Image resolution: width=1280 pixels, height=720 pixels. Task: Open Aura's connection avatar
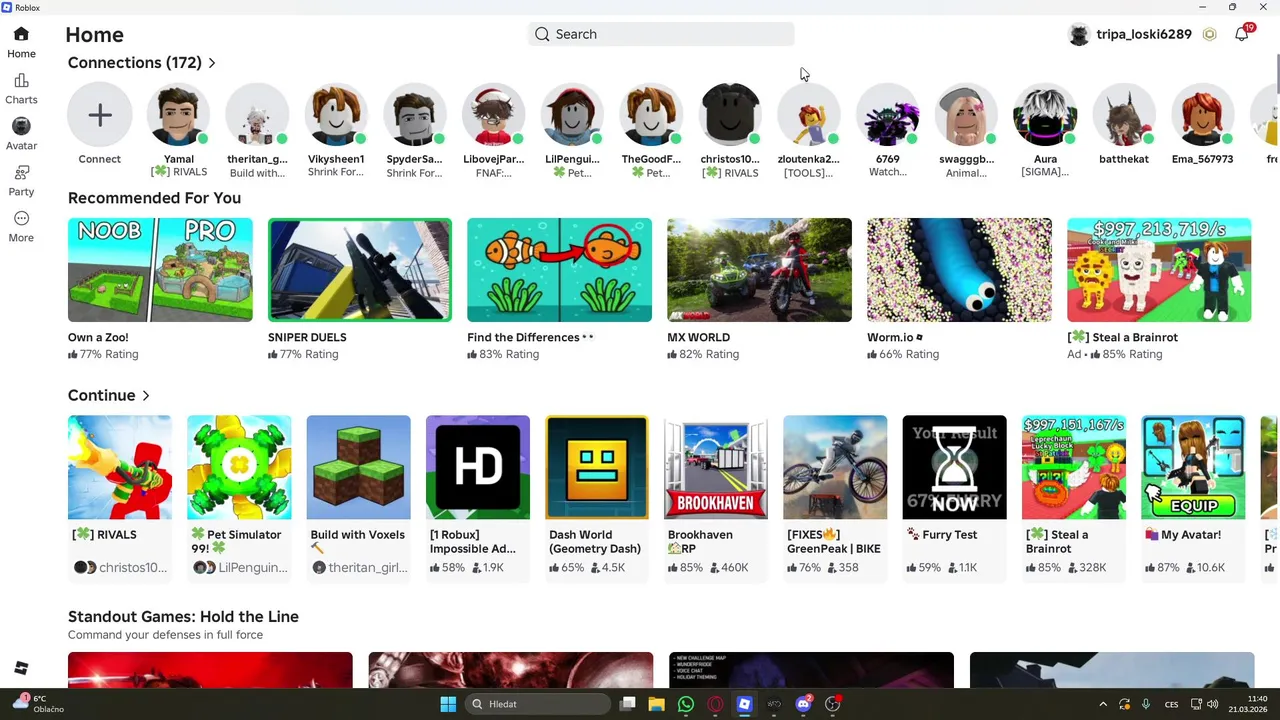pyautogui.click(x=1045, y=115)
